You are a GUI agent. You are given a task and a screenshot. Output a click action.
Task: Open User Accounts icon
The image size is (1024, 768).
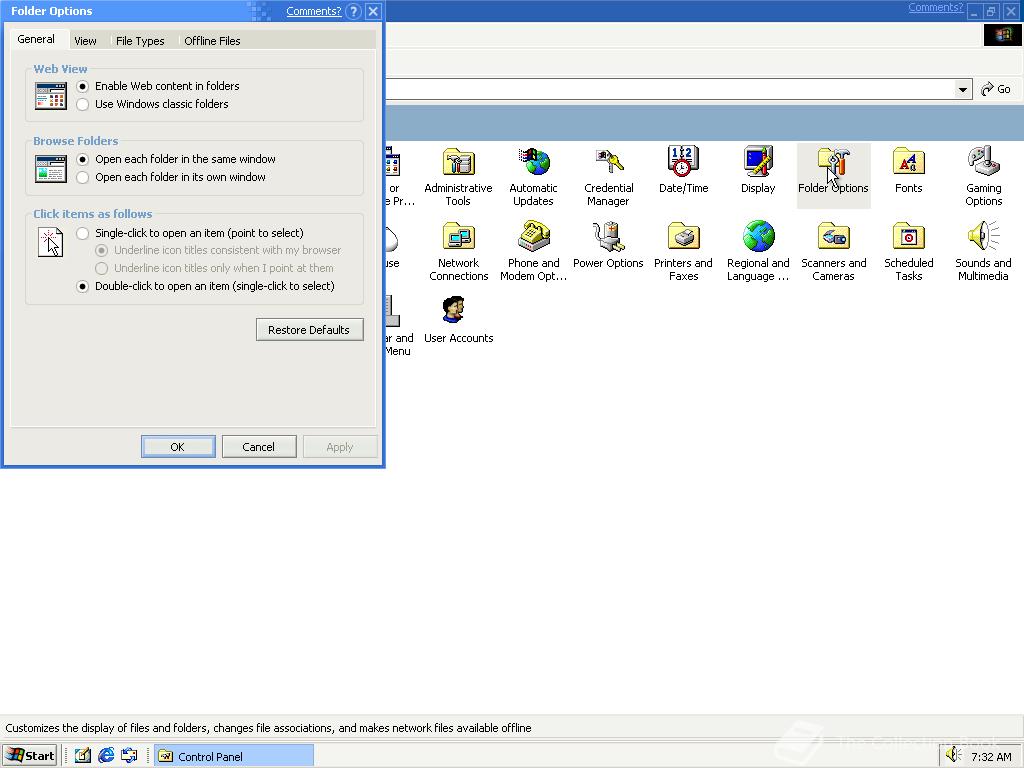tap(458, 320)
